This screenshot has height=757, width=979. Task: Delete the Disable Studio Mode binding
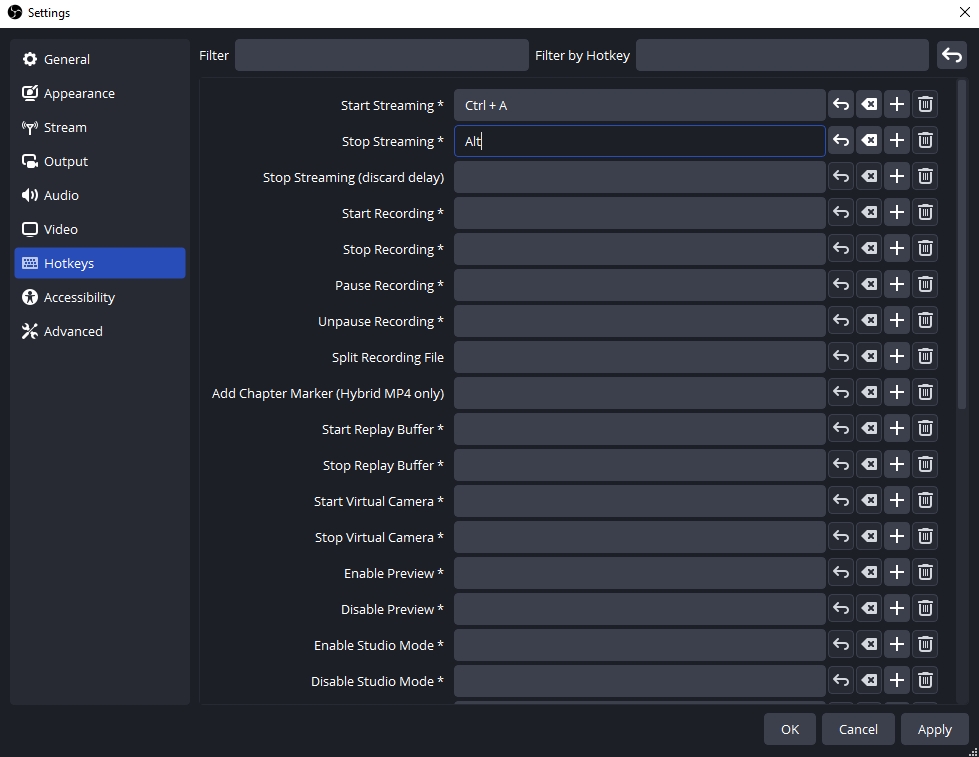coord(925,681)
